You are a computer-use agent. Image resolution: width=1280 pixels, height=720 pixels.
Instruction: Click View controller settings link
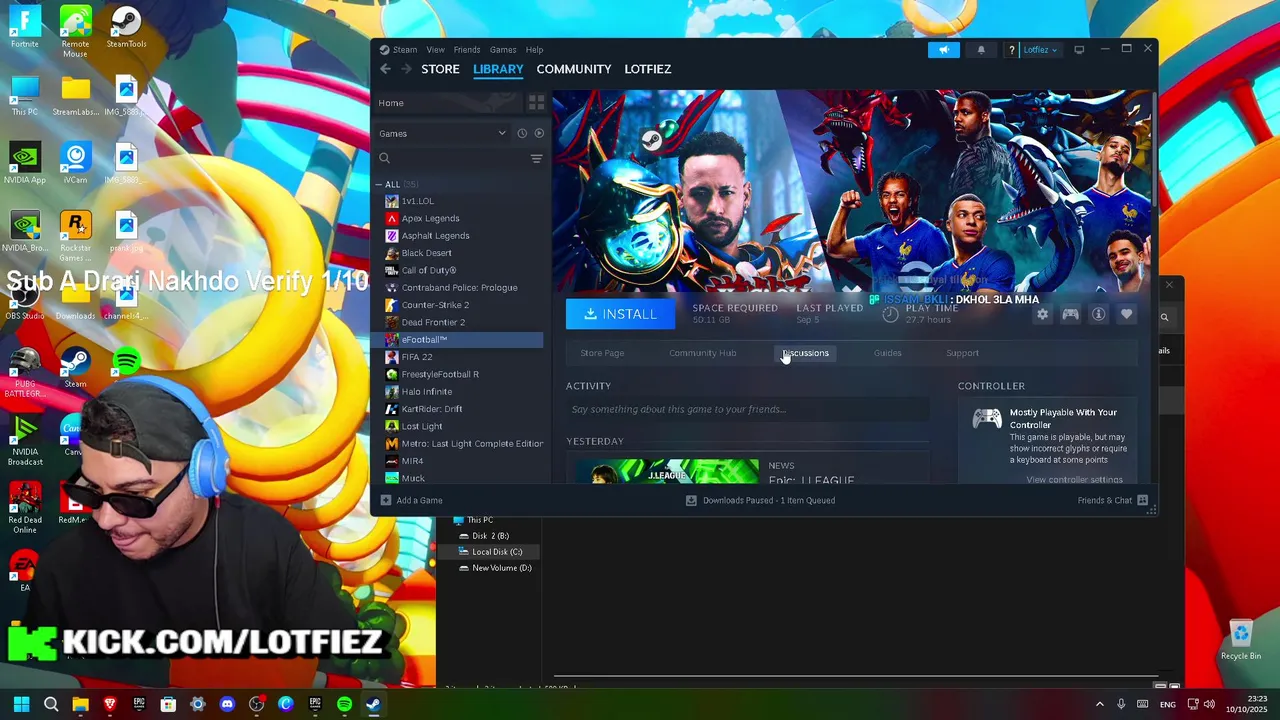click(1075, 479)
